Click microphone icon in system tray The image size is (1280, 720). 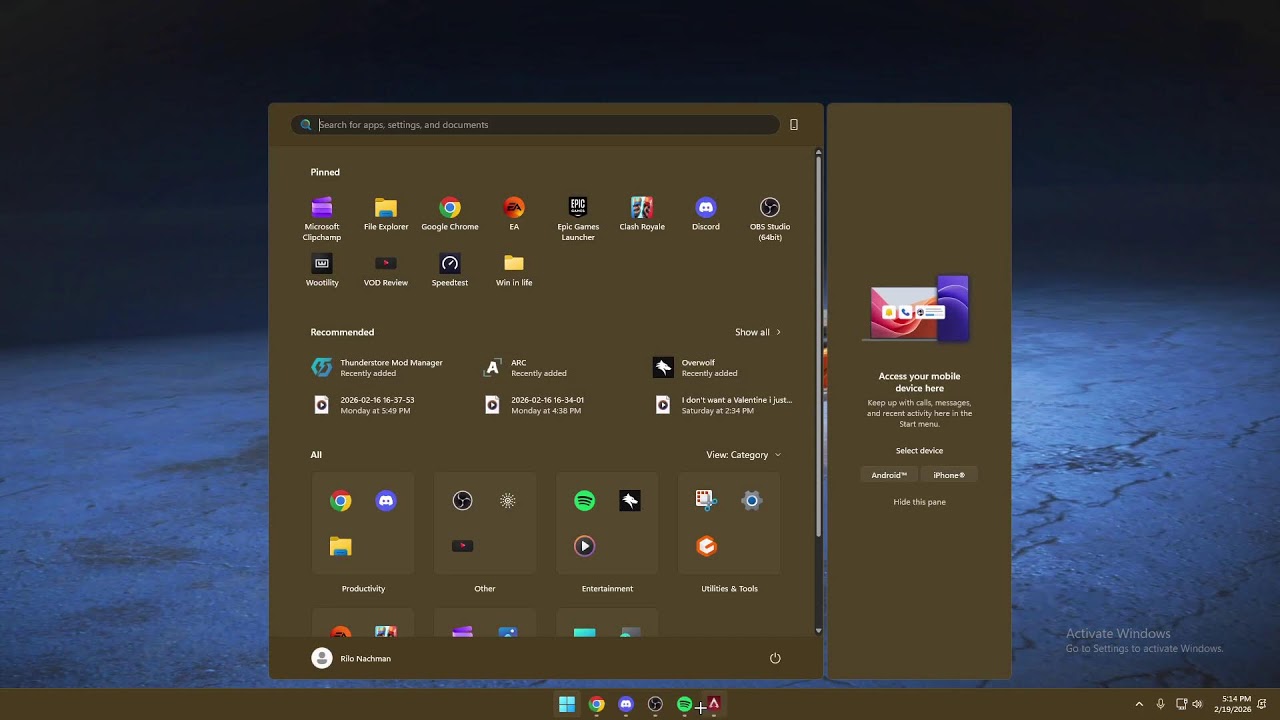[1160, 704]
